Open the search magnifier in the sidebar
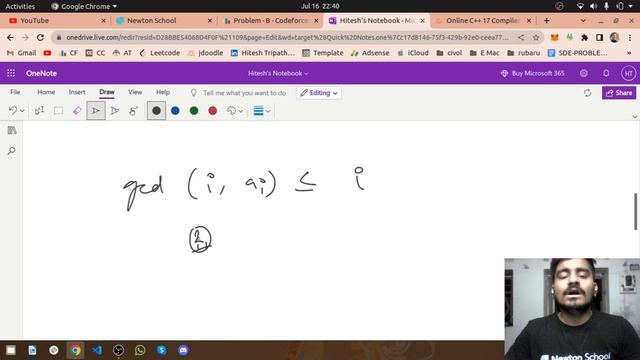Screen dimensions: 640x360 12,151
